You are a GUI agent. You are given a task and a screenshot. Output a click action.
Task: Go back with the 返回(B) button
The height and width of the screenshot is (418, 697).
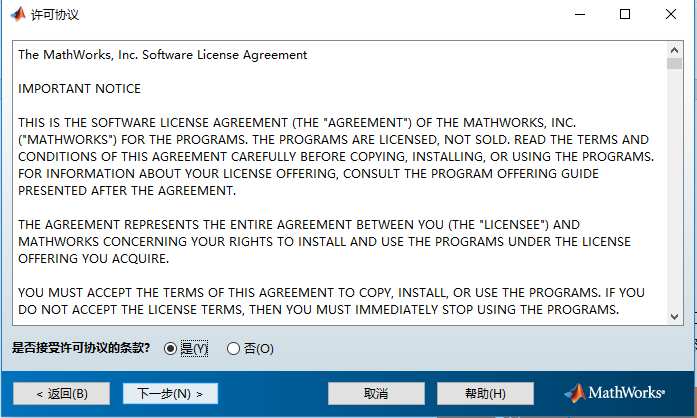(x=61, y=393)
